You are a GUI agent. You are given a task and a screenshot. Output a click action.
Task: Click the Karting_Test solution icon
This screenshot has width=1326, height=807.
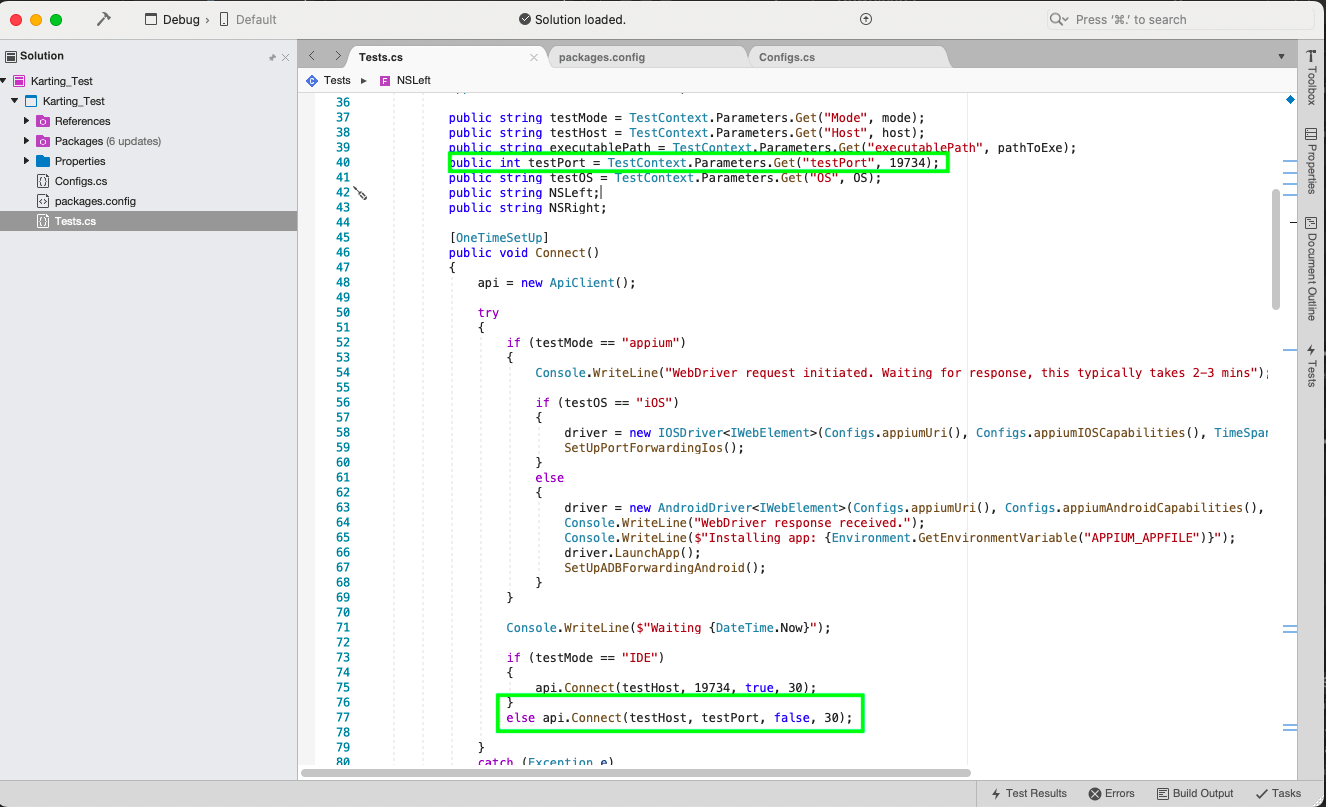coord(19,81)
